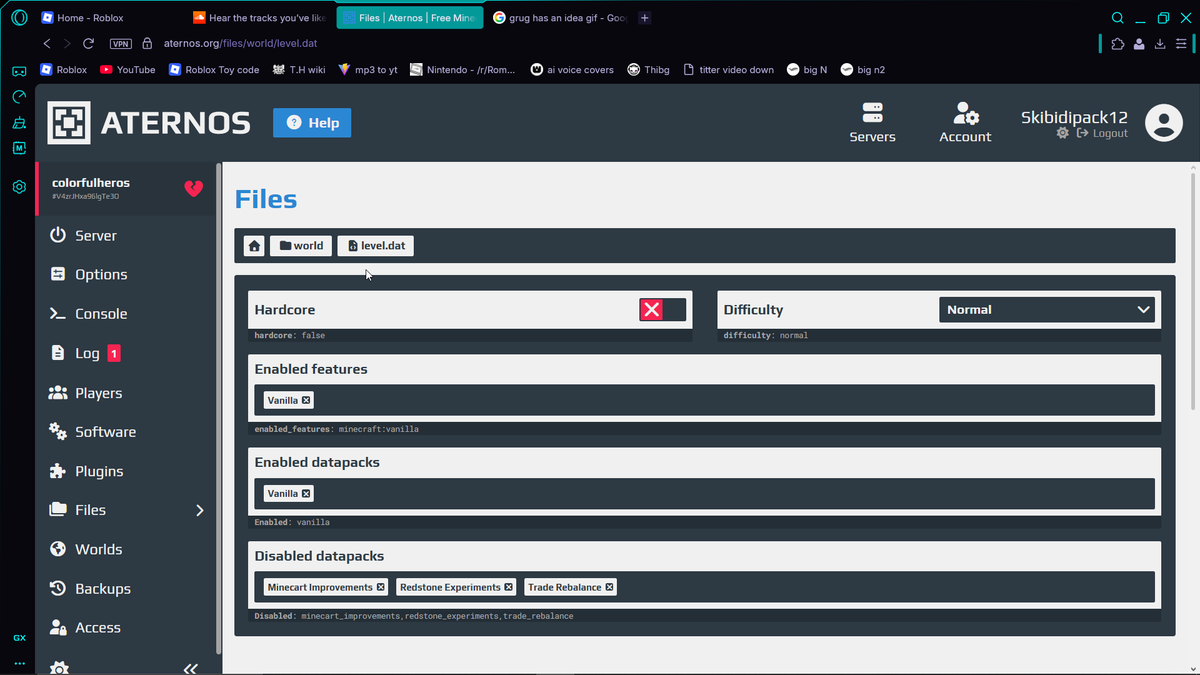
Task: Remove the Redstone Experiments datapack tag
Action: coord(508,587)
